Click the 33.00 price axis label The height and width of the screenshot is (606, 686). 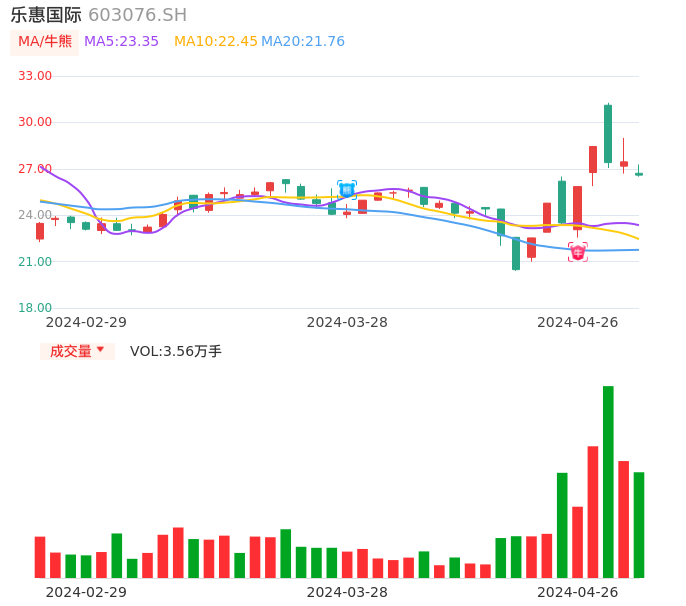point(35,76)
